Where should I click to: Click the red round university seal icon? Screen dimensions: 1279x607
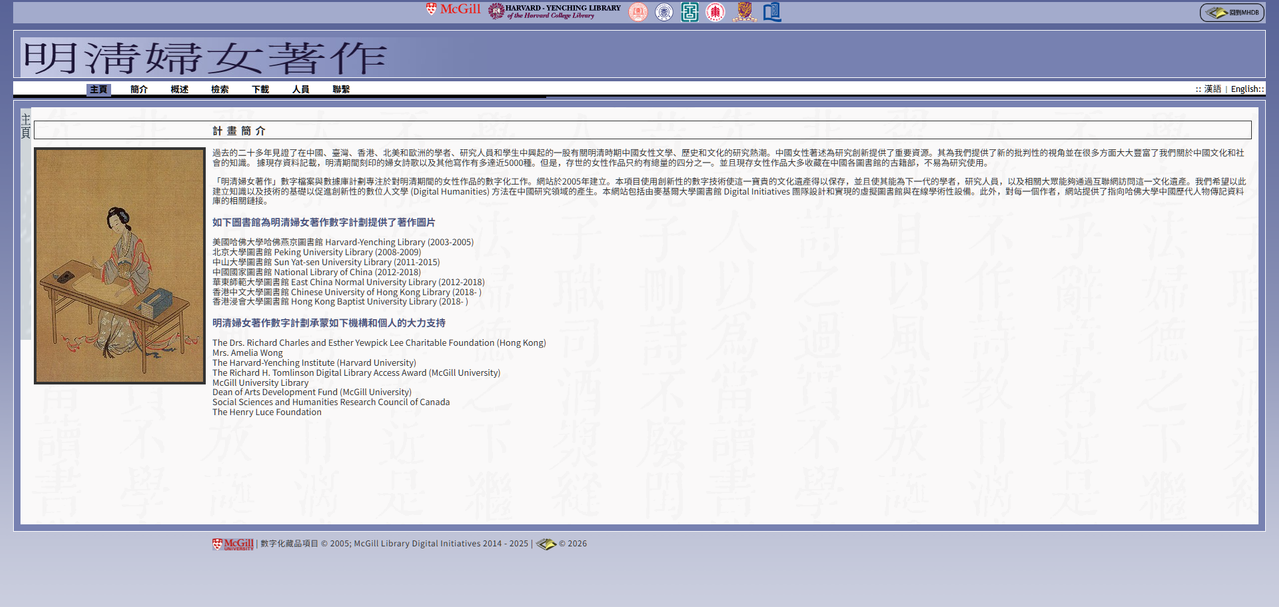715,11
